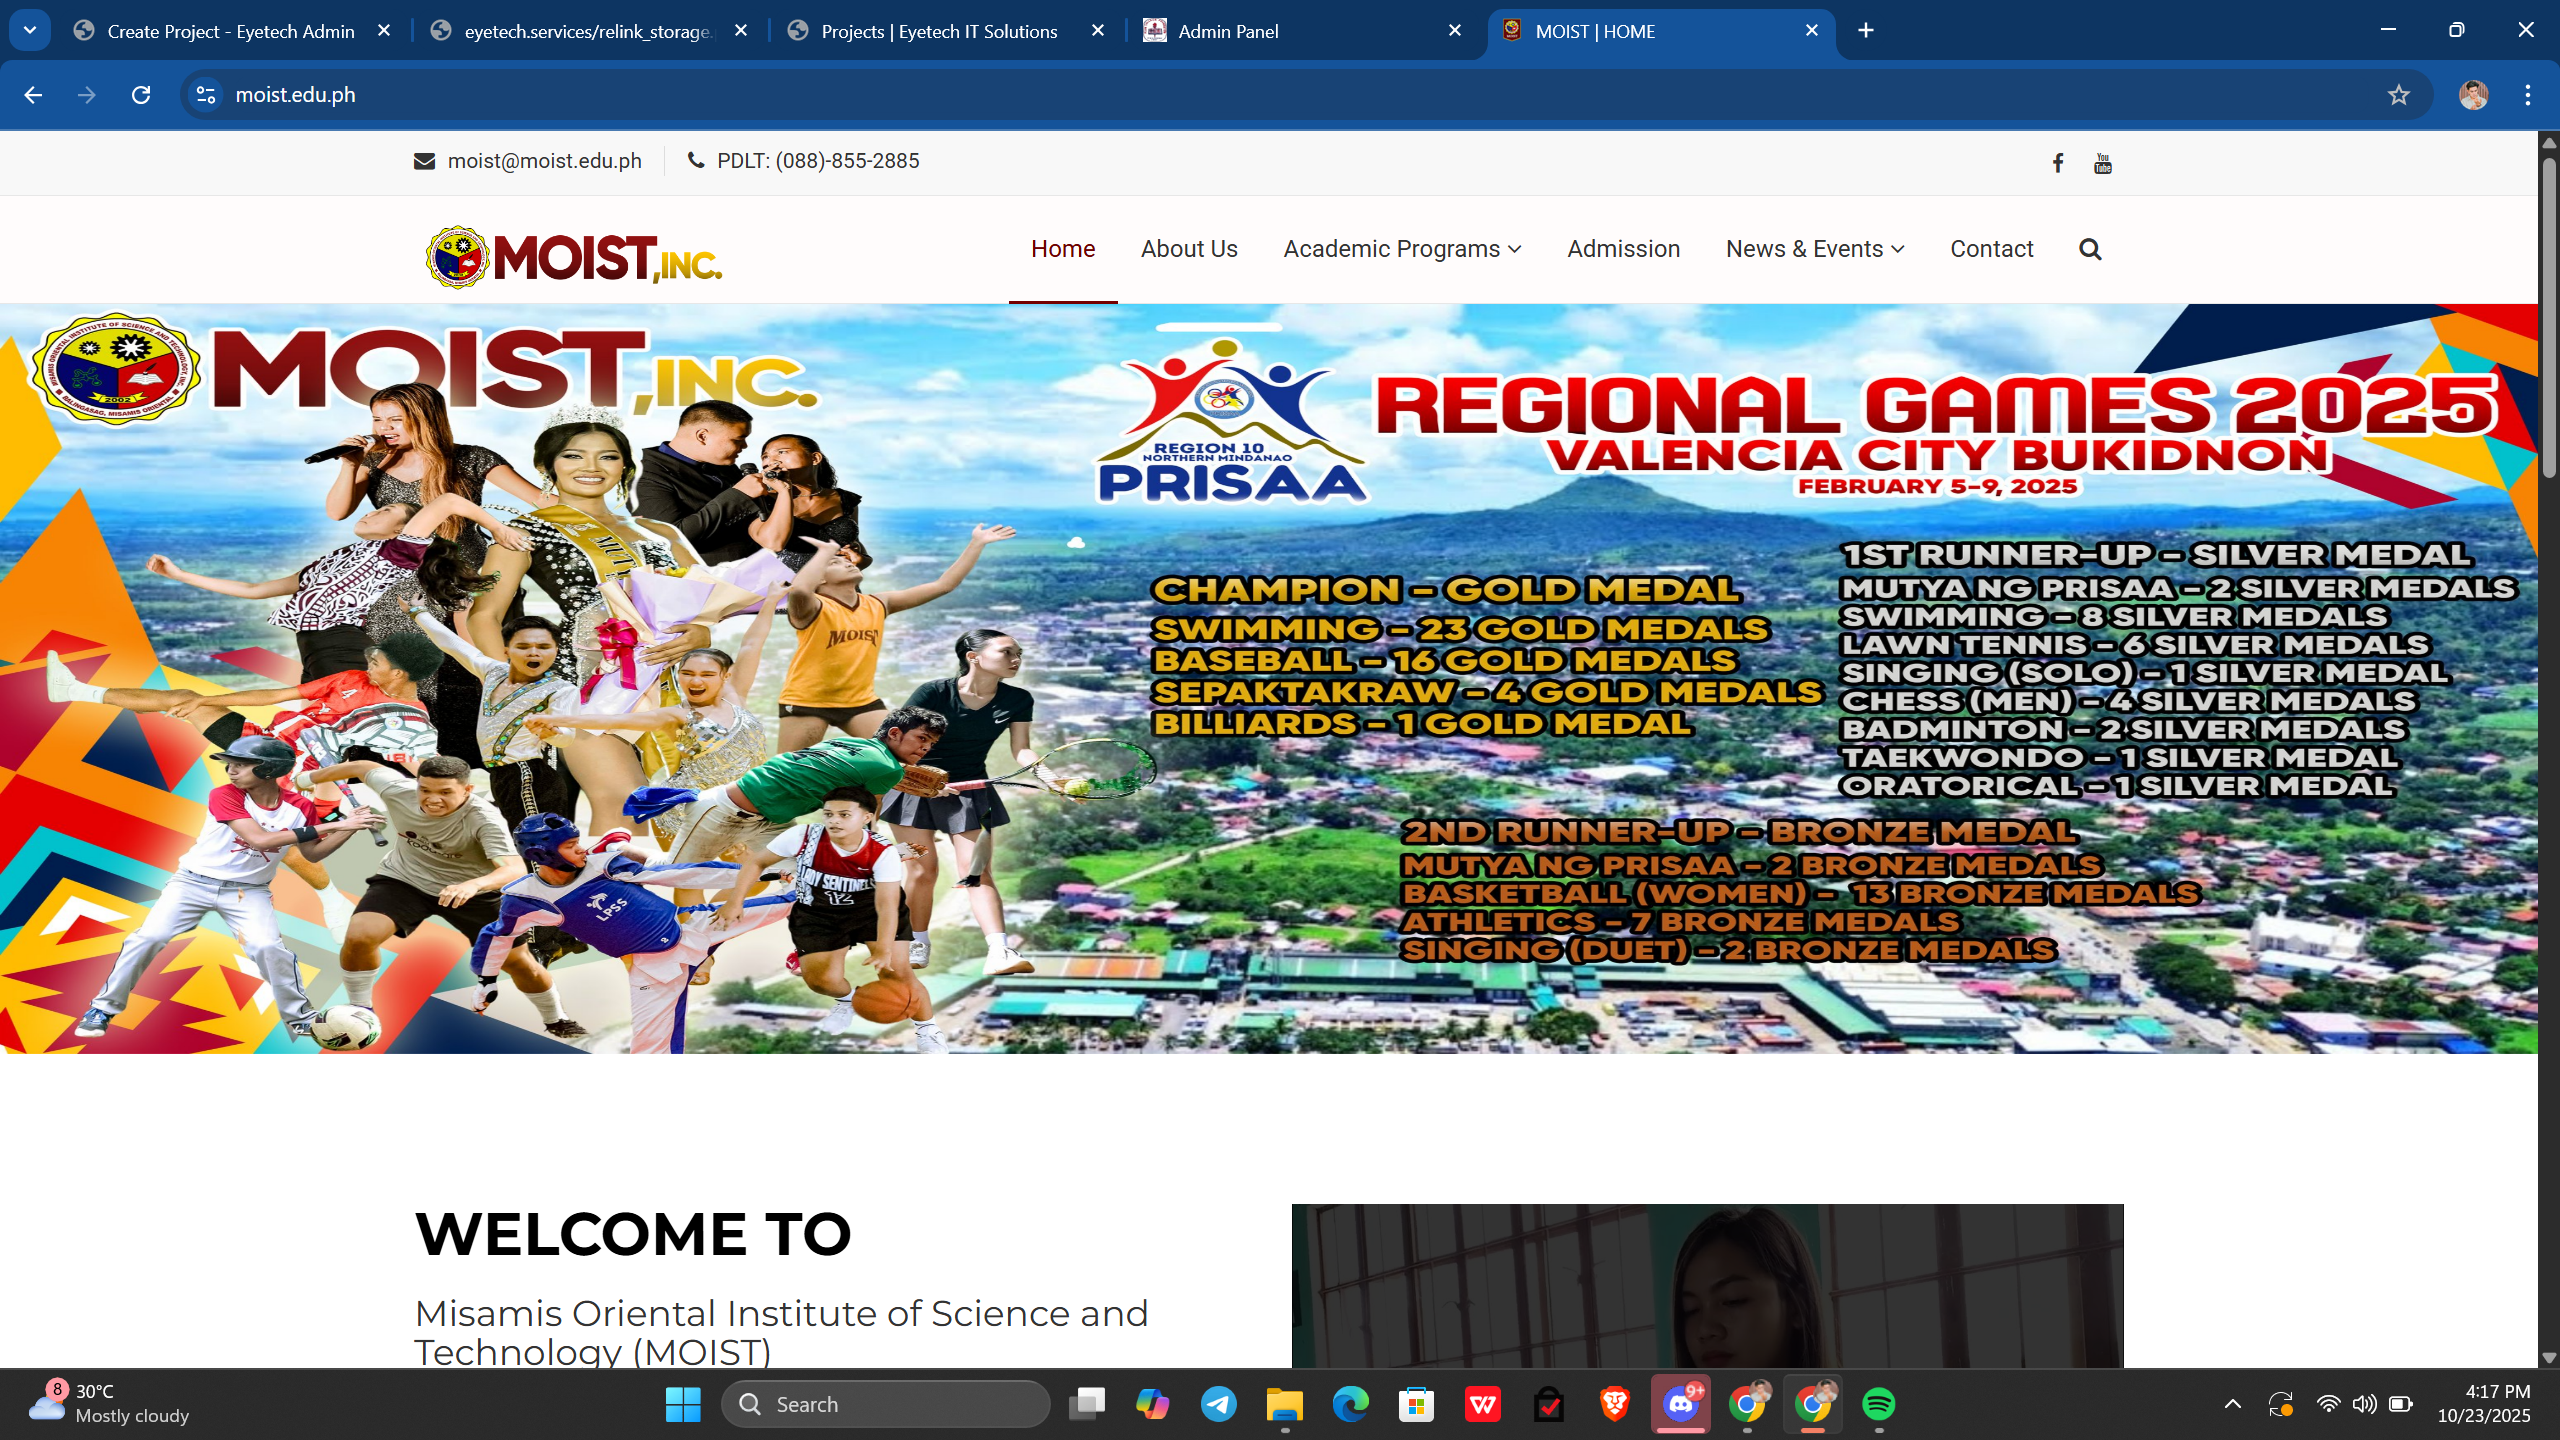Image resolution: width=2560 pixels, height=1440 pixels.
Task: Open Chrome three-dot menu
Action: click(x=2527, y=95)
